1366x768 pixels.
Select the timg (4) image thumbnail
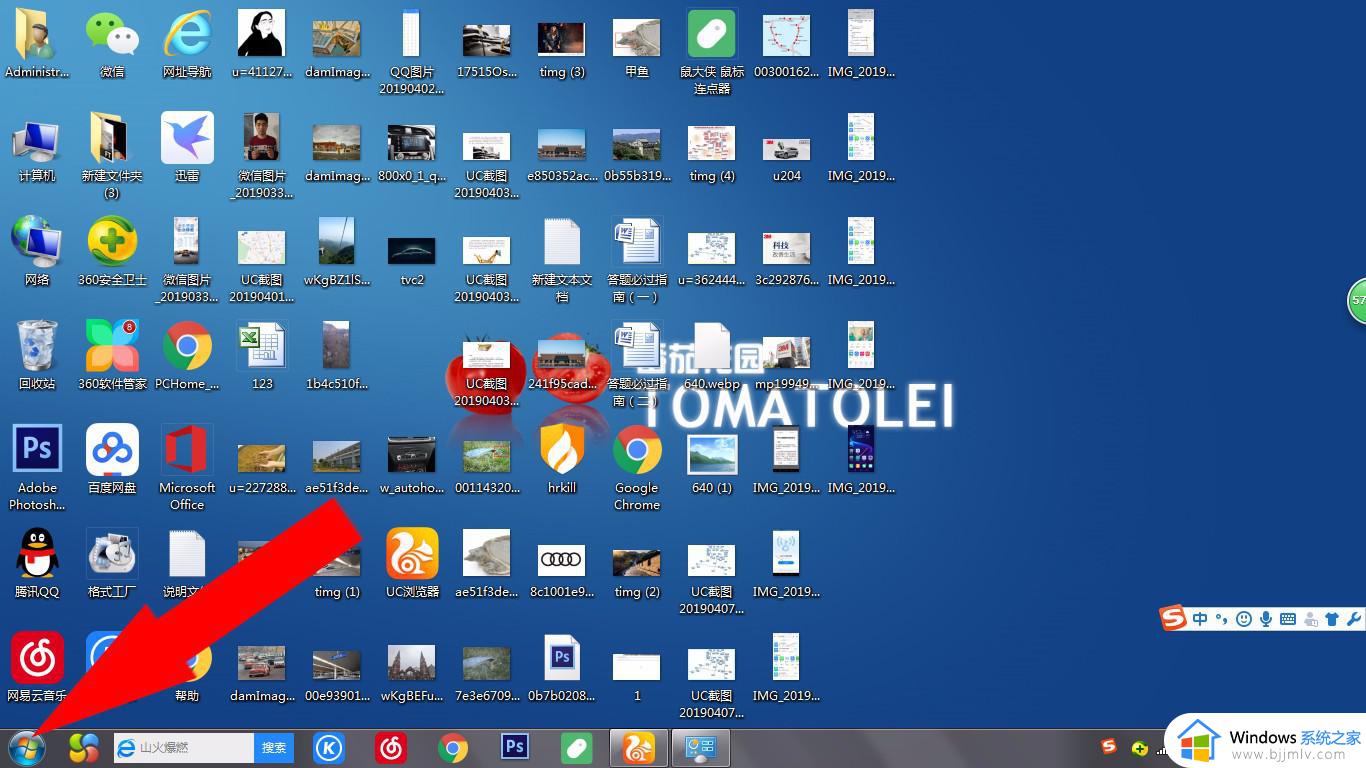pyautogui.click(x=712, y=143)
